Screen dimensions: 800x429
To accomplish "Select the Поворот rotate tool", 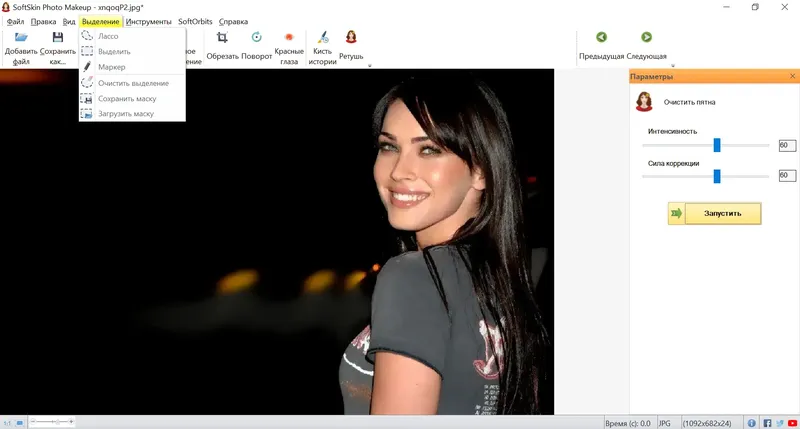I will point(257,46).
